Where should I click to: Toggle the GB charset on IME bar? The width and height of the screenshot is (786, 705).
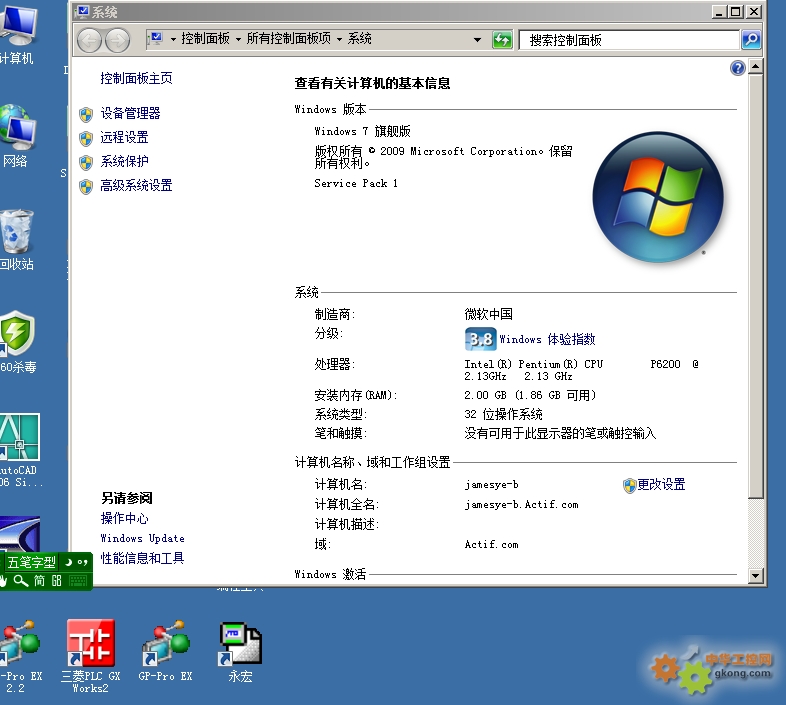point(56,581)
